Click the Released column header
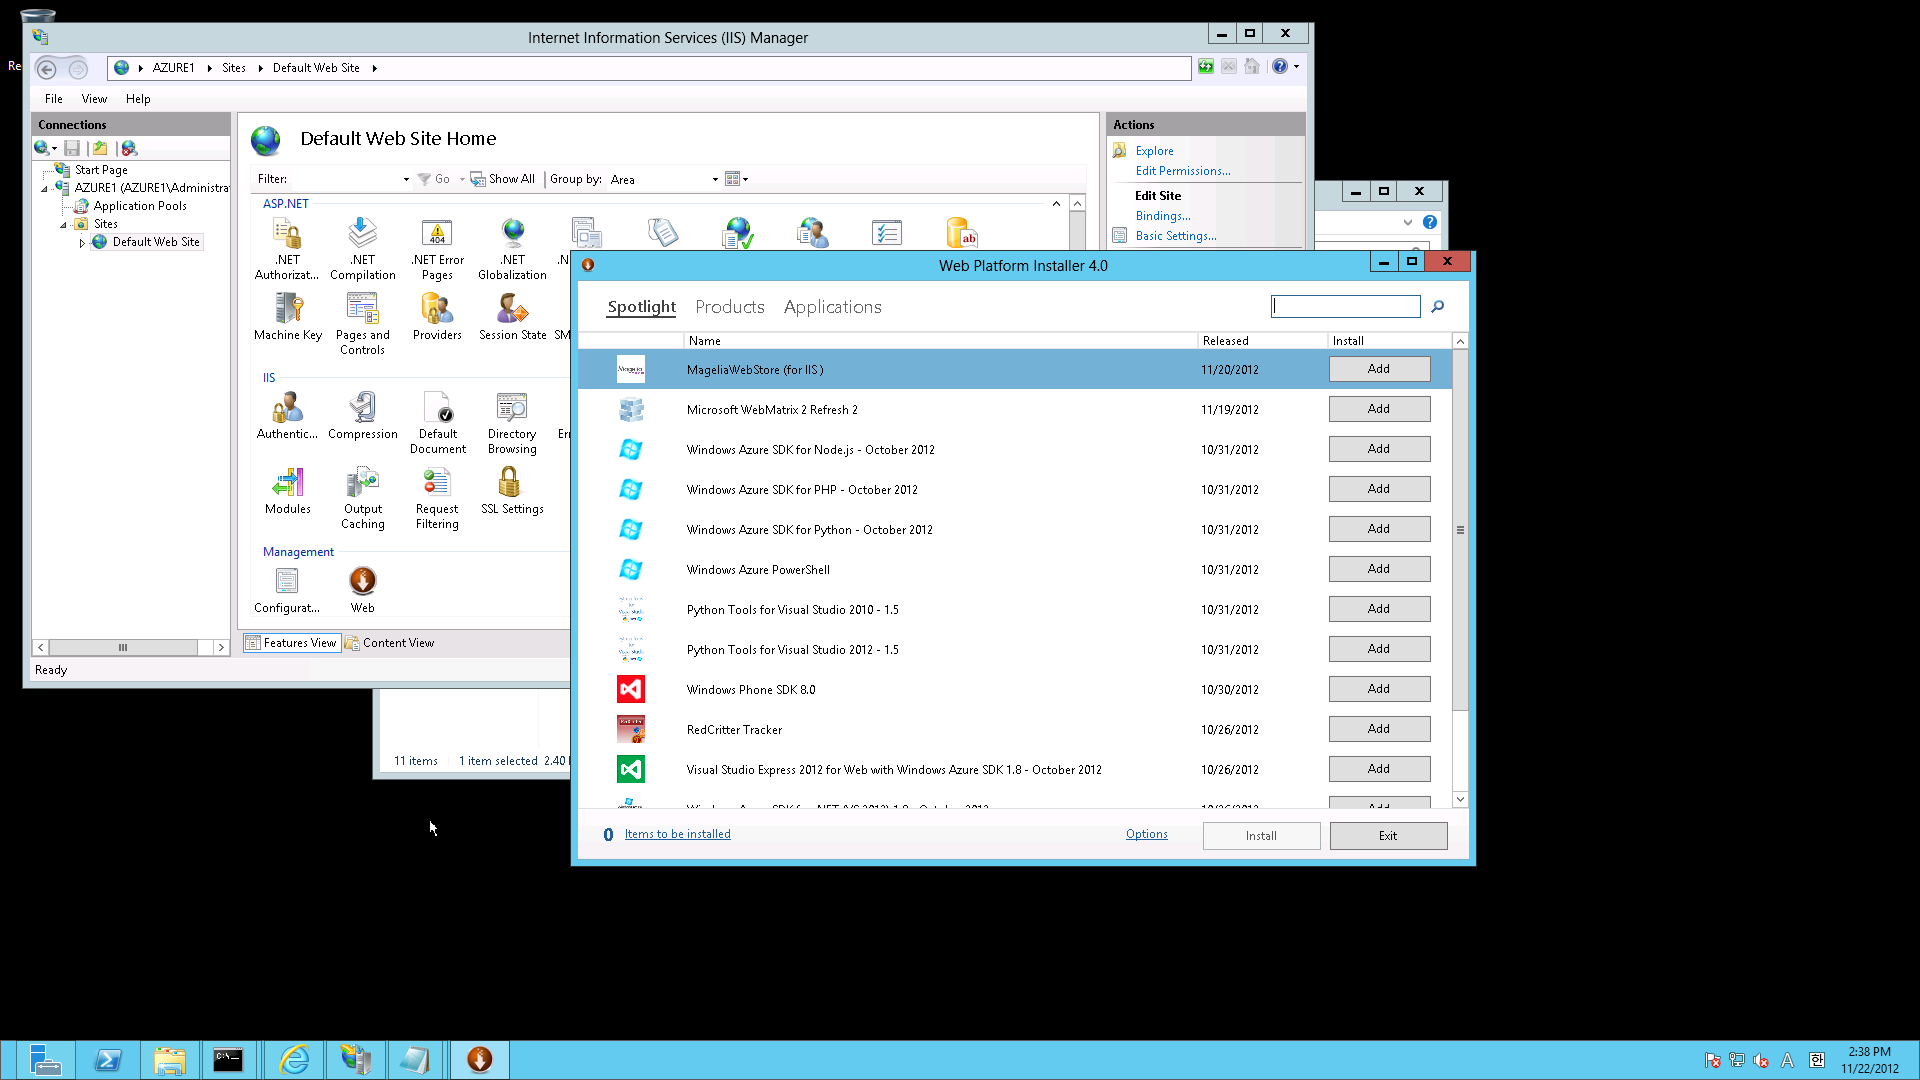The image size is (1920, 1080). 1262,341
